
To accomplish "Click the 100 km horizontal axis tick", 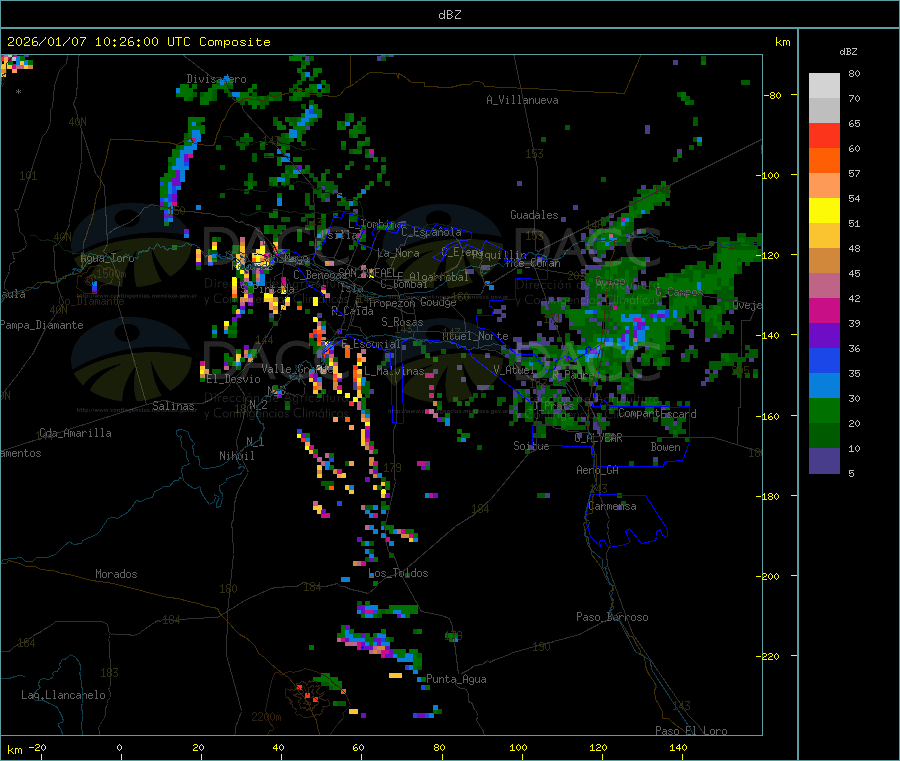I will (518, 747).
